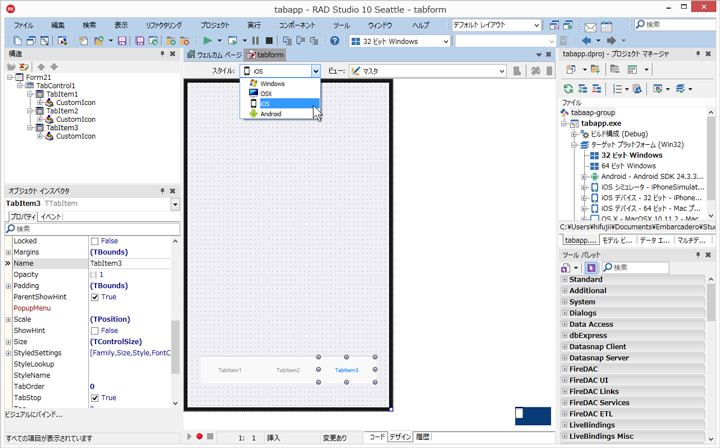The height and width of the screenshot is (448, 720).
Task: Click the envelope icon in the top toolbar
Action: pos(591,27)
